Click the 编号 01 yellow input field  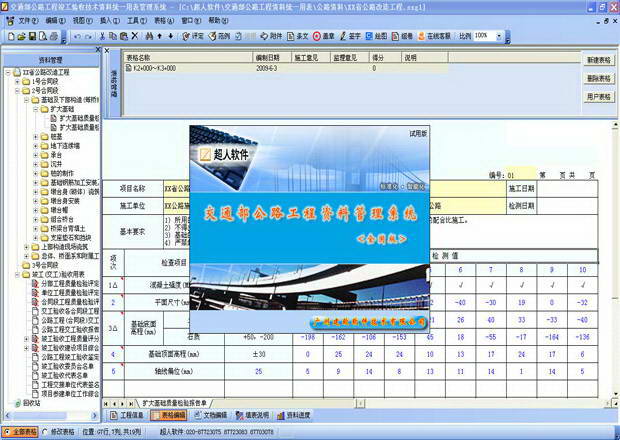521,175
